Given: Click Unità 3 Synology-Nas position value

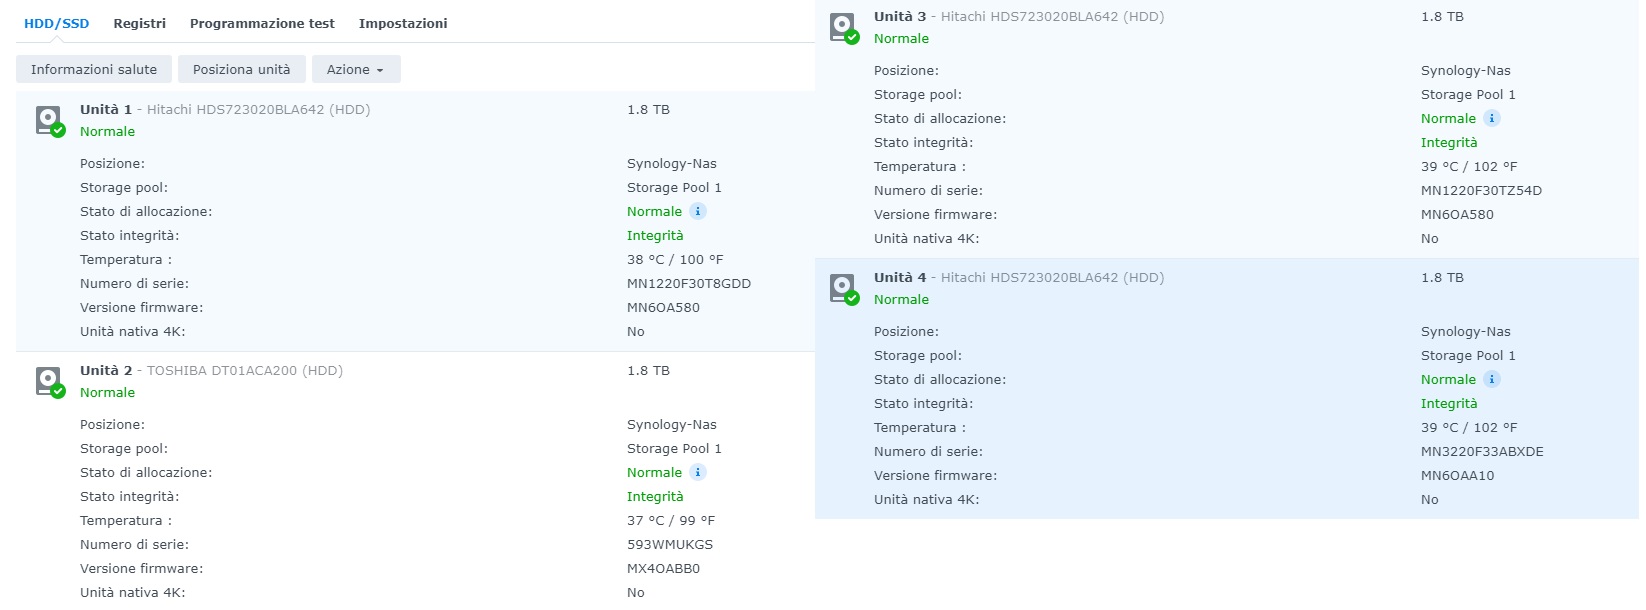Looking at the screenshot, I should (1466, 70).
